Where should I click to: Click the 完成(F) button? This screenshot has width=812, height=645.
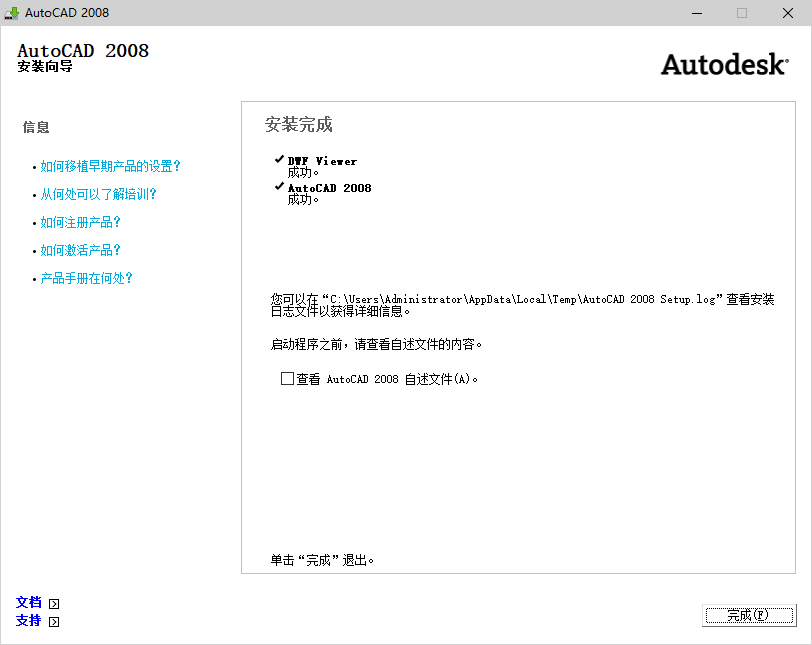[748, 615]
